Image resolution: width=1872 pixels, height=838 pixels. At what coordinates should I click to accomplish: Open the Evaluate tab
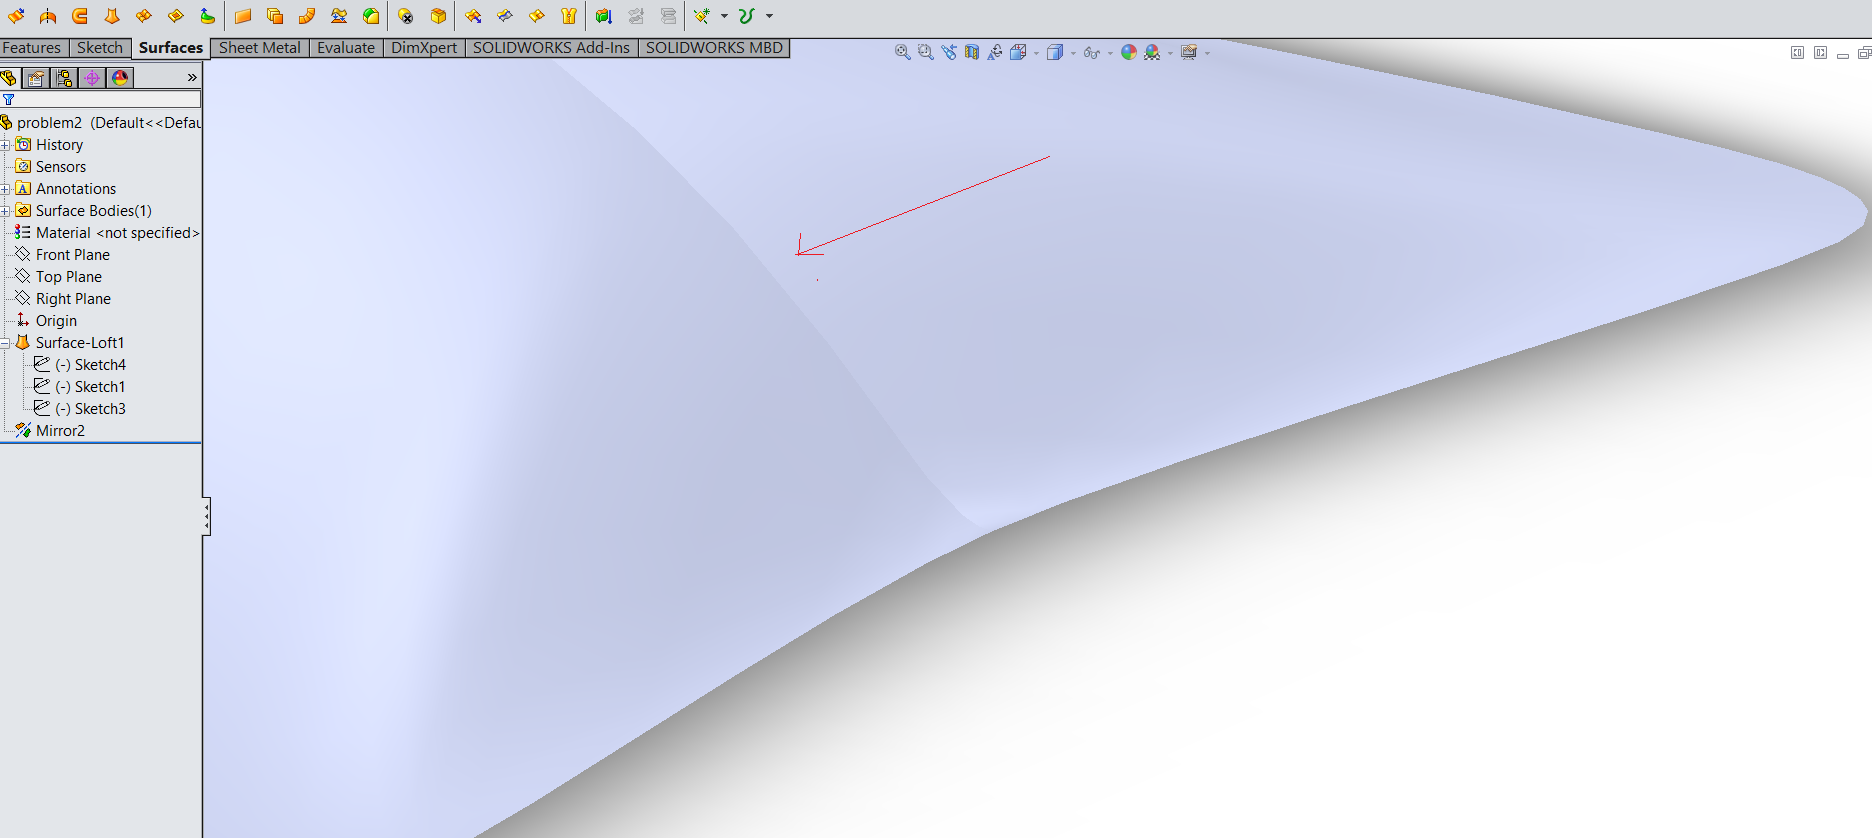click(346, 48)
